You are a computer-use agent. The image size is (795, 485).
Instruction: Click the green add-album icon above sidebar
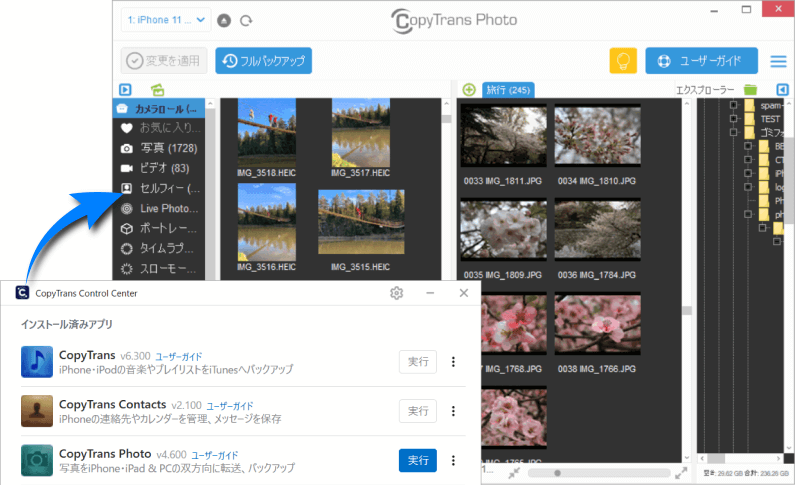point(158,90)
